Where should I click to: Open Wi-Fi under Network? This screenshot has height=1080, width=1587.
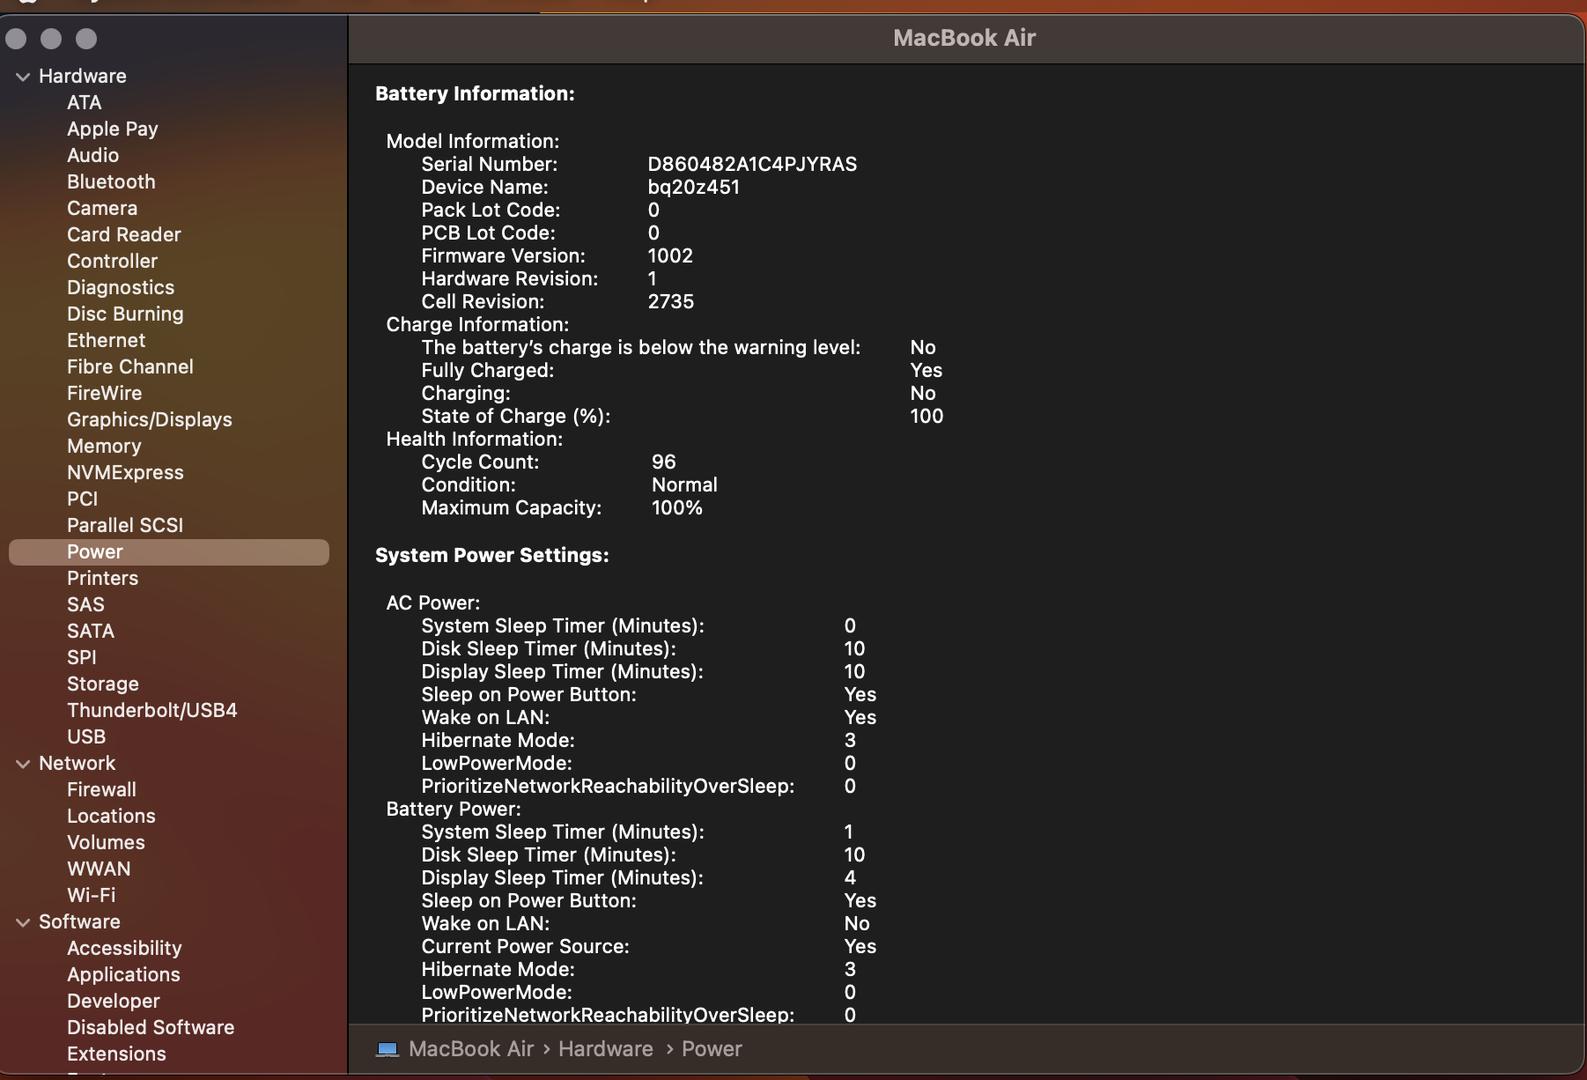point(91,896)
